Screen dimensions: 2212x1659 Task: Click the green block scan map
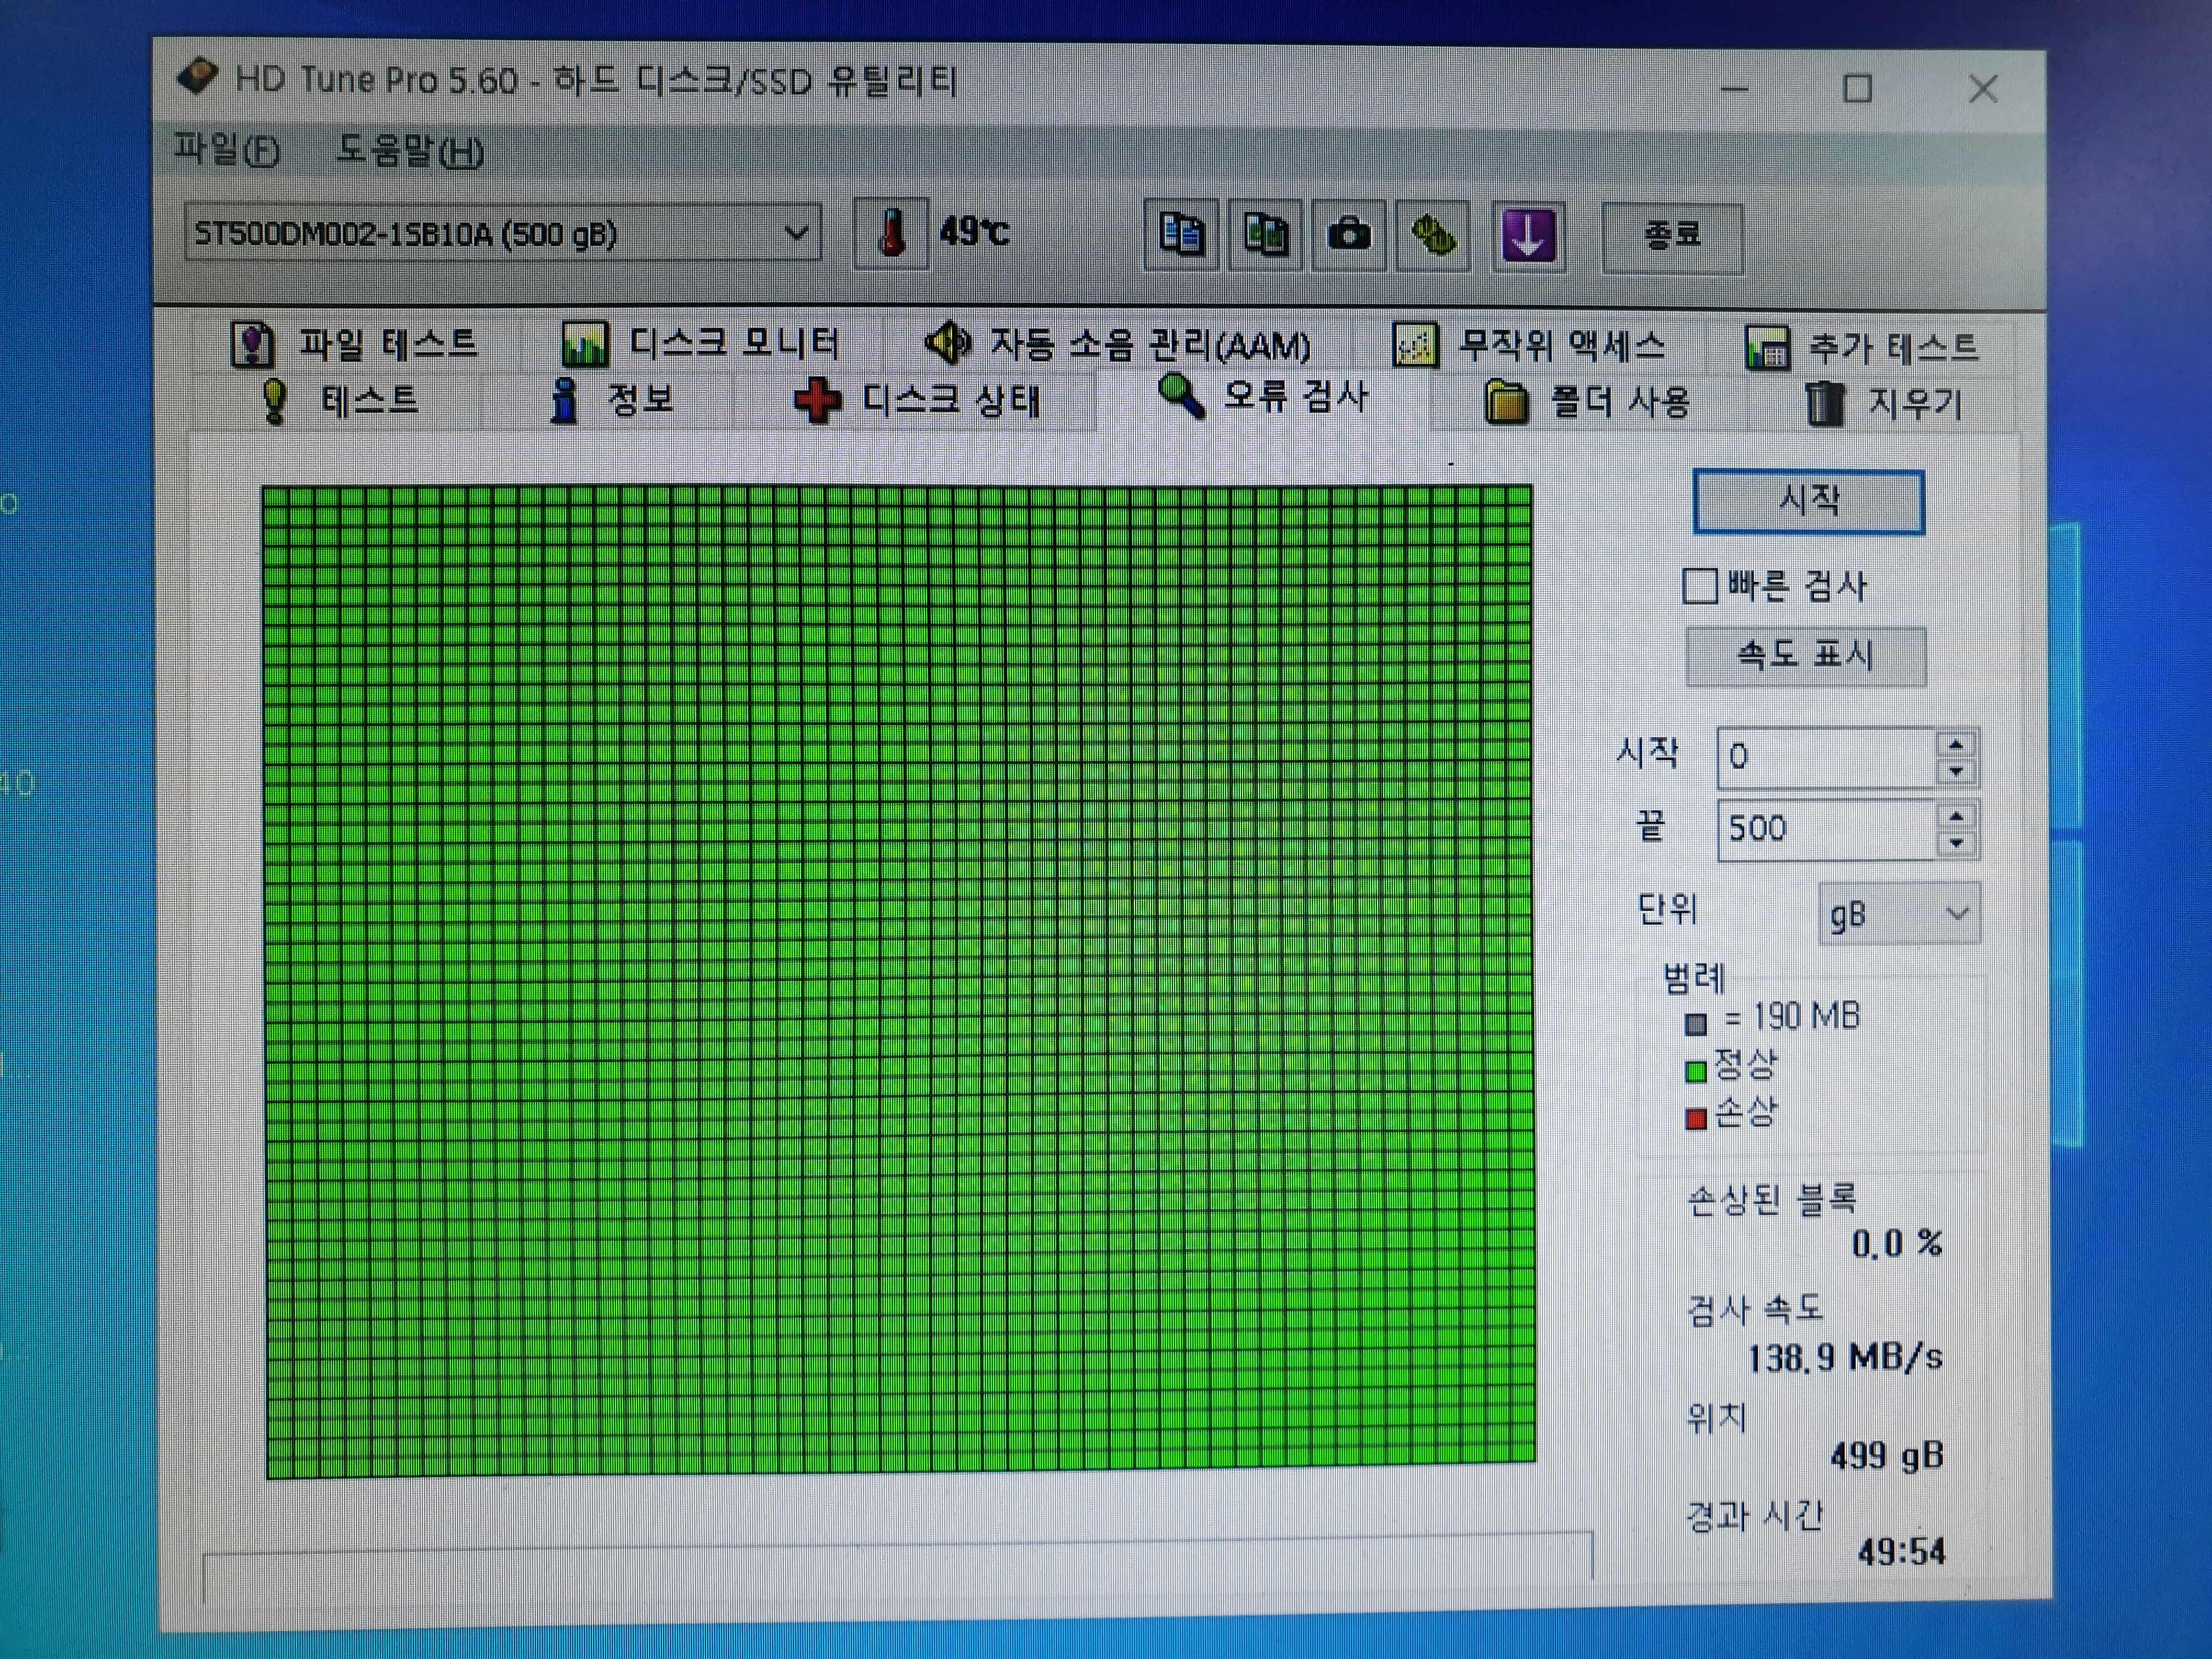(899, 981)
